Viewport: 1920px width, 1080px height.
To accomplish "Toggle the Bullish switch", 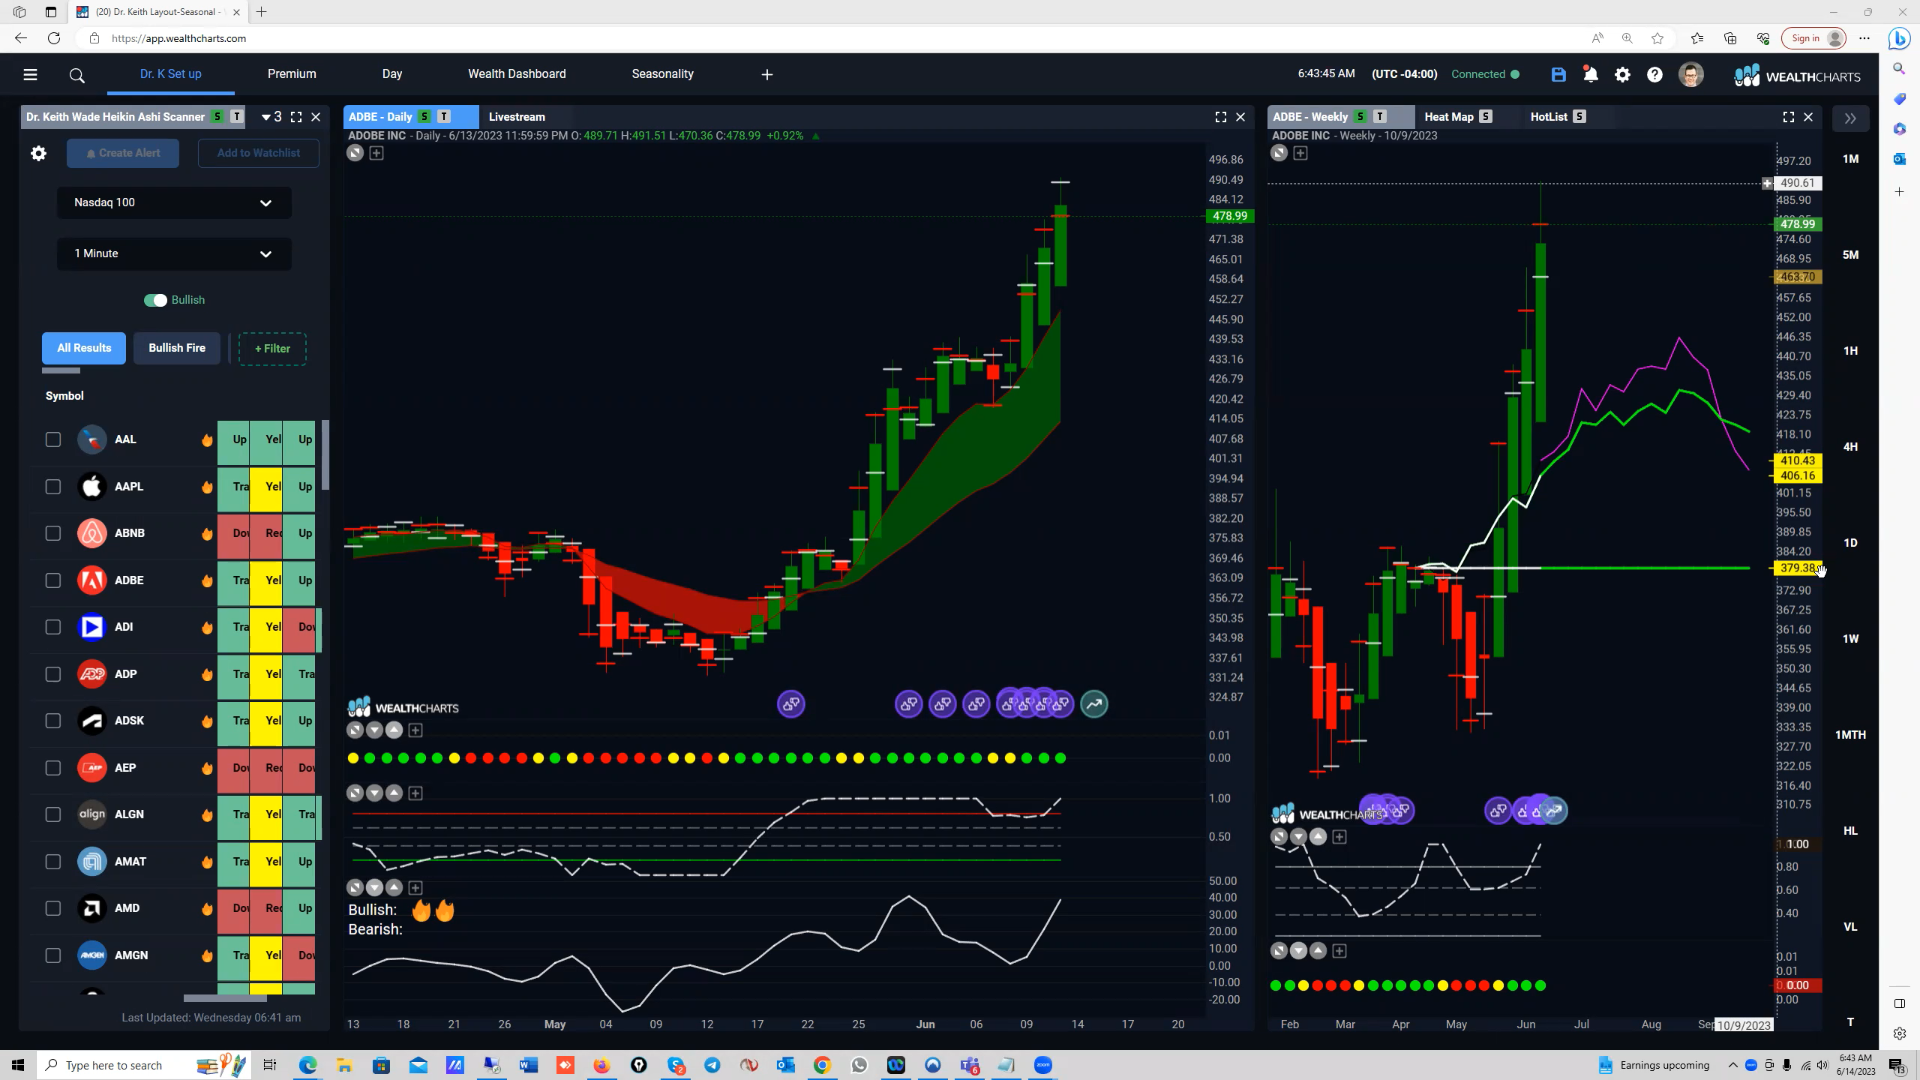I will [x=155, y=300].
